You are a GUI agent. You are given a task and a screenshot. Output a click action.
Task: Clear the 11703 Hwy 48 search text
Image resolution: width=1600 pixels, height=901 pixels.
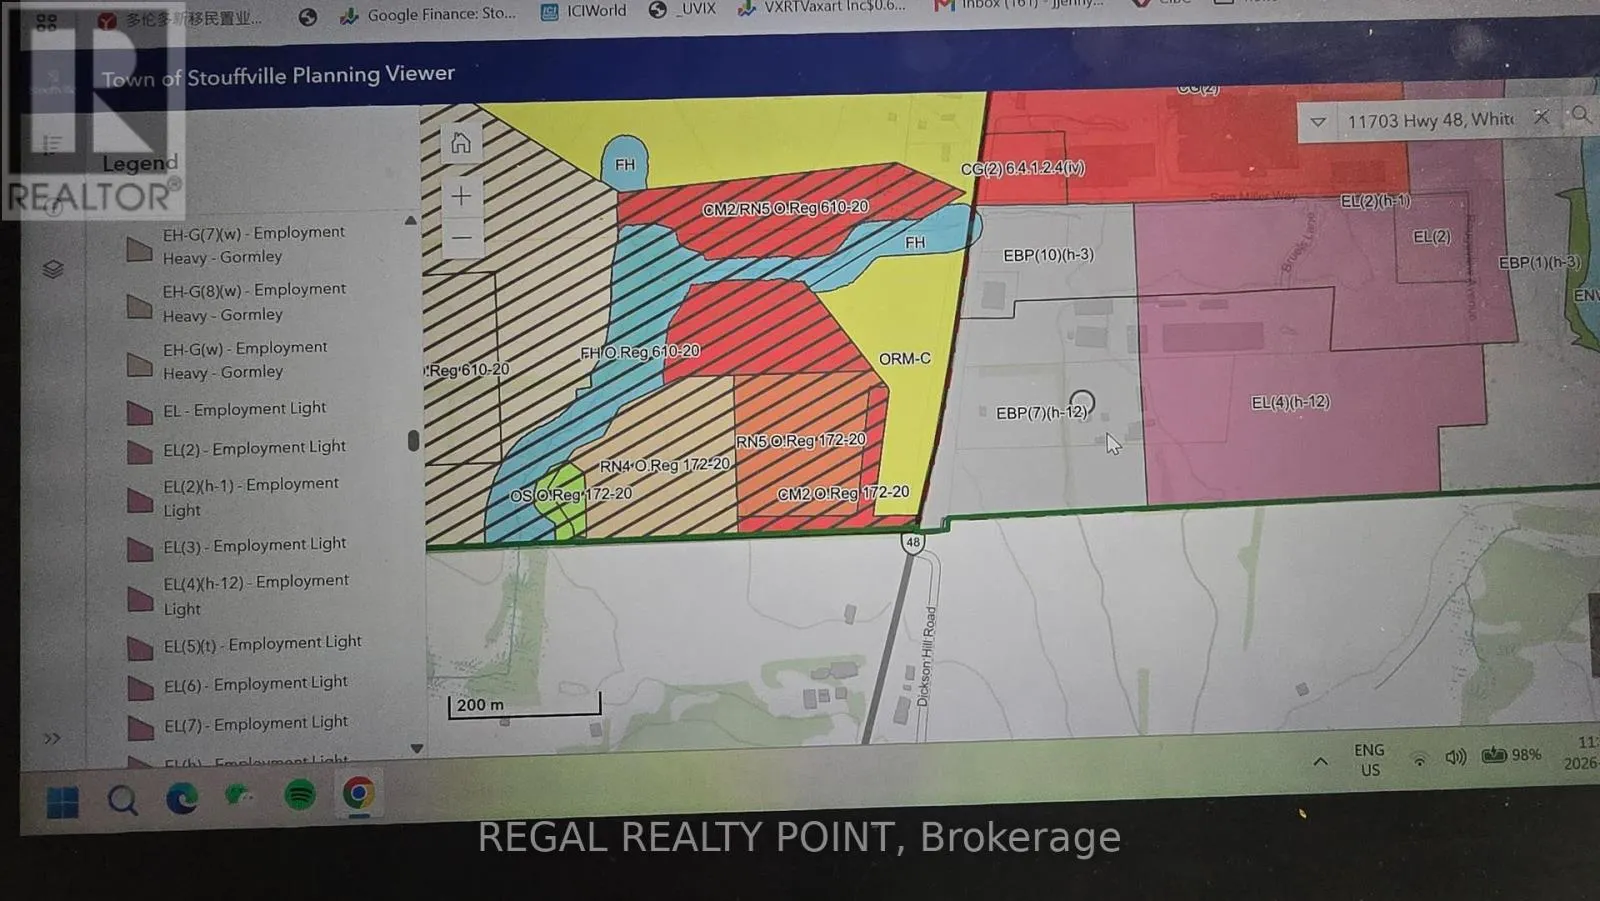coord(1541,117)
